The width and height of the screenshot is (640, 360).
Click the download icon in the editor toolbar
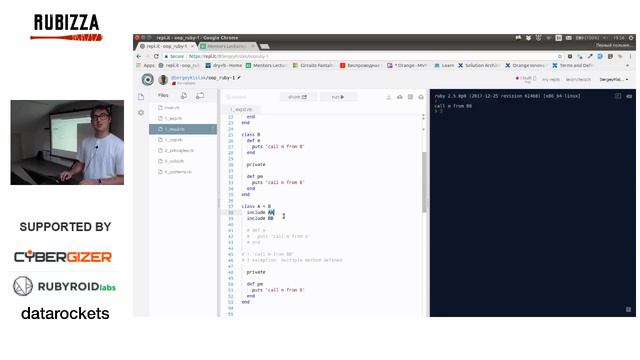coord(389,97)
